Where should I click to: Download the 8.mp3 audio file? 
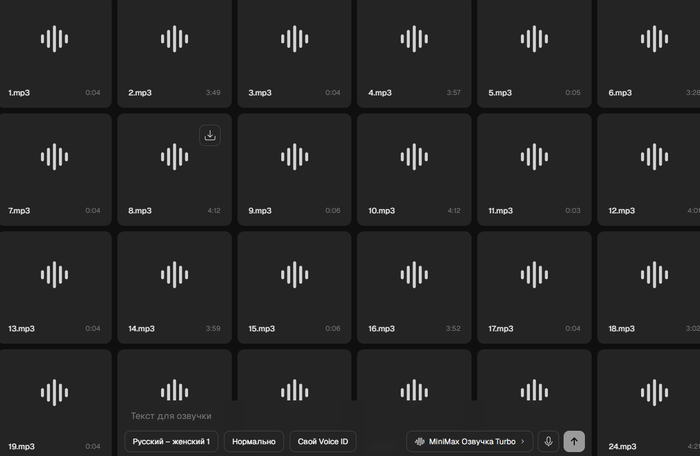210,135
